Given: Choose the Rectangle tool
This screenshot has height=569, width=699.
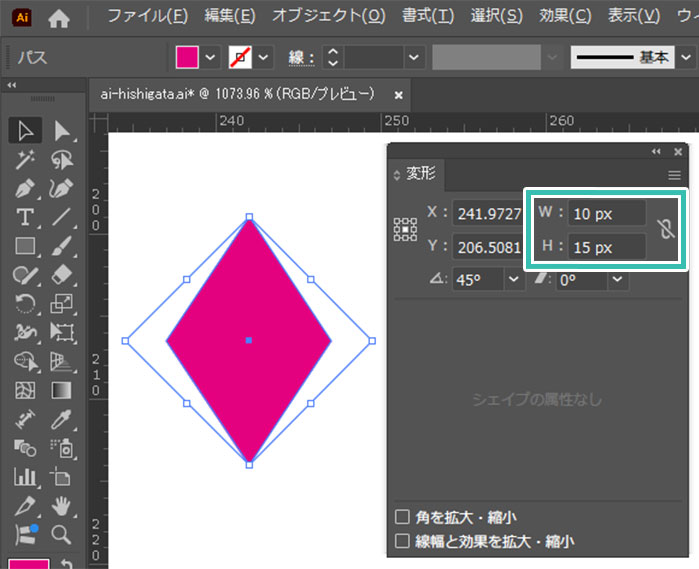Looking at the screenshot, I should 25,246.
